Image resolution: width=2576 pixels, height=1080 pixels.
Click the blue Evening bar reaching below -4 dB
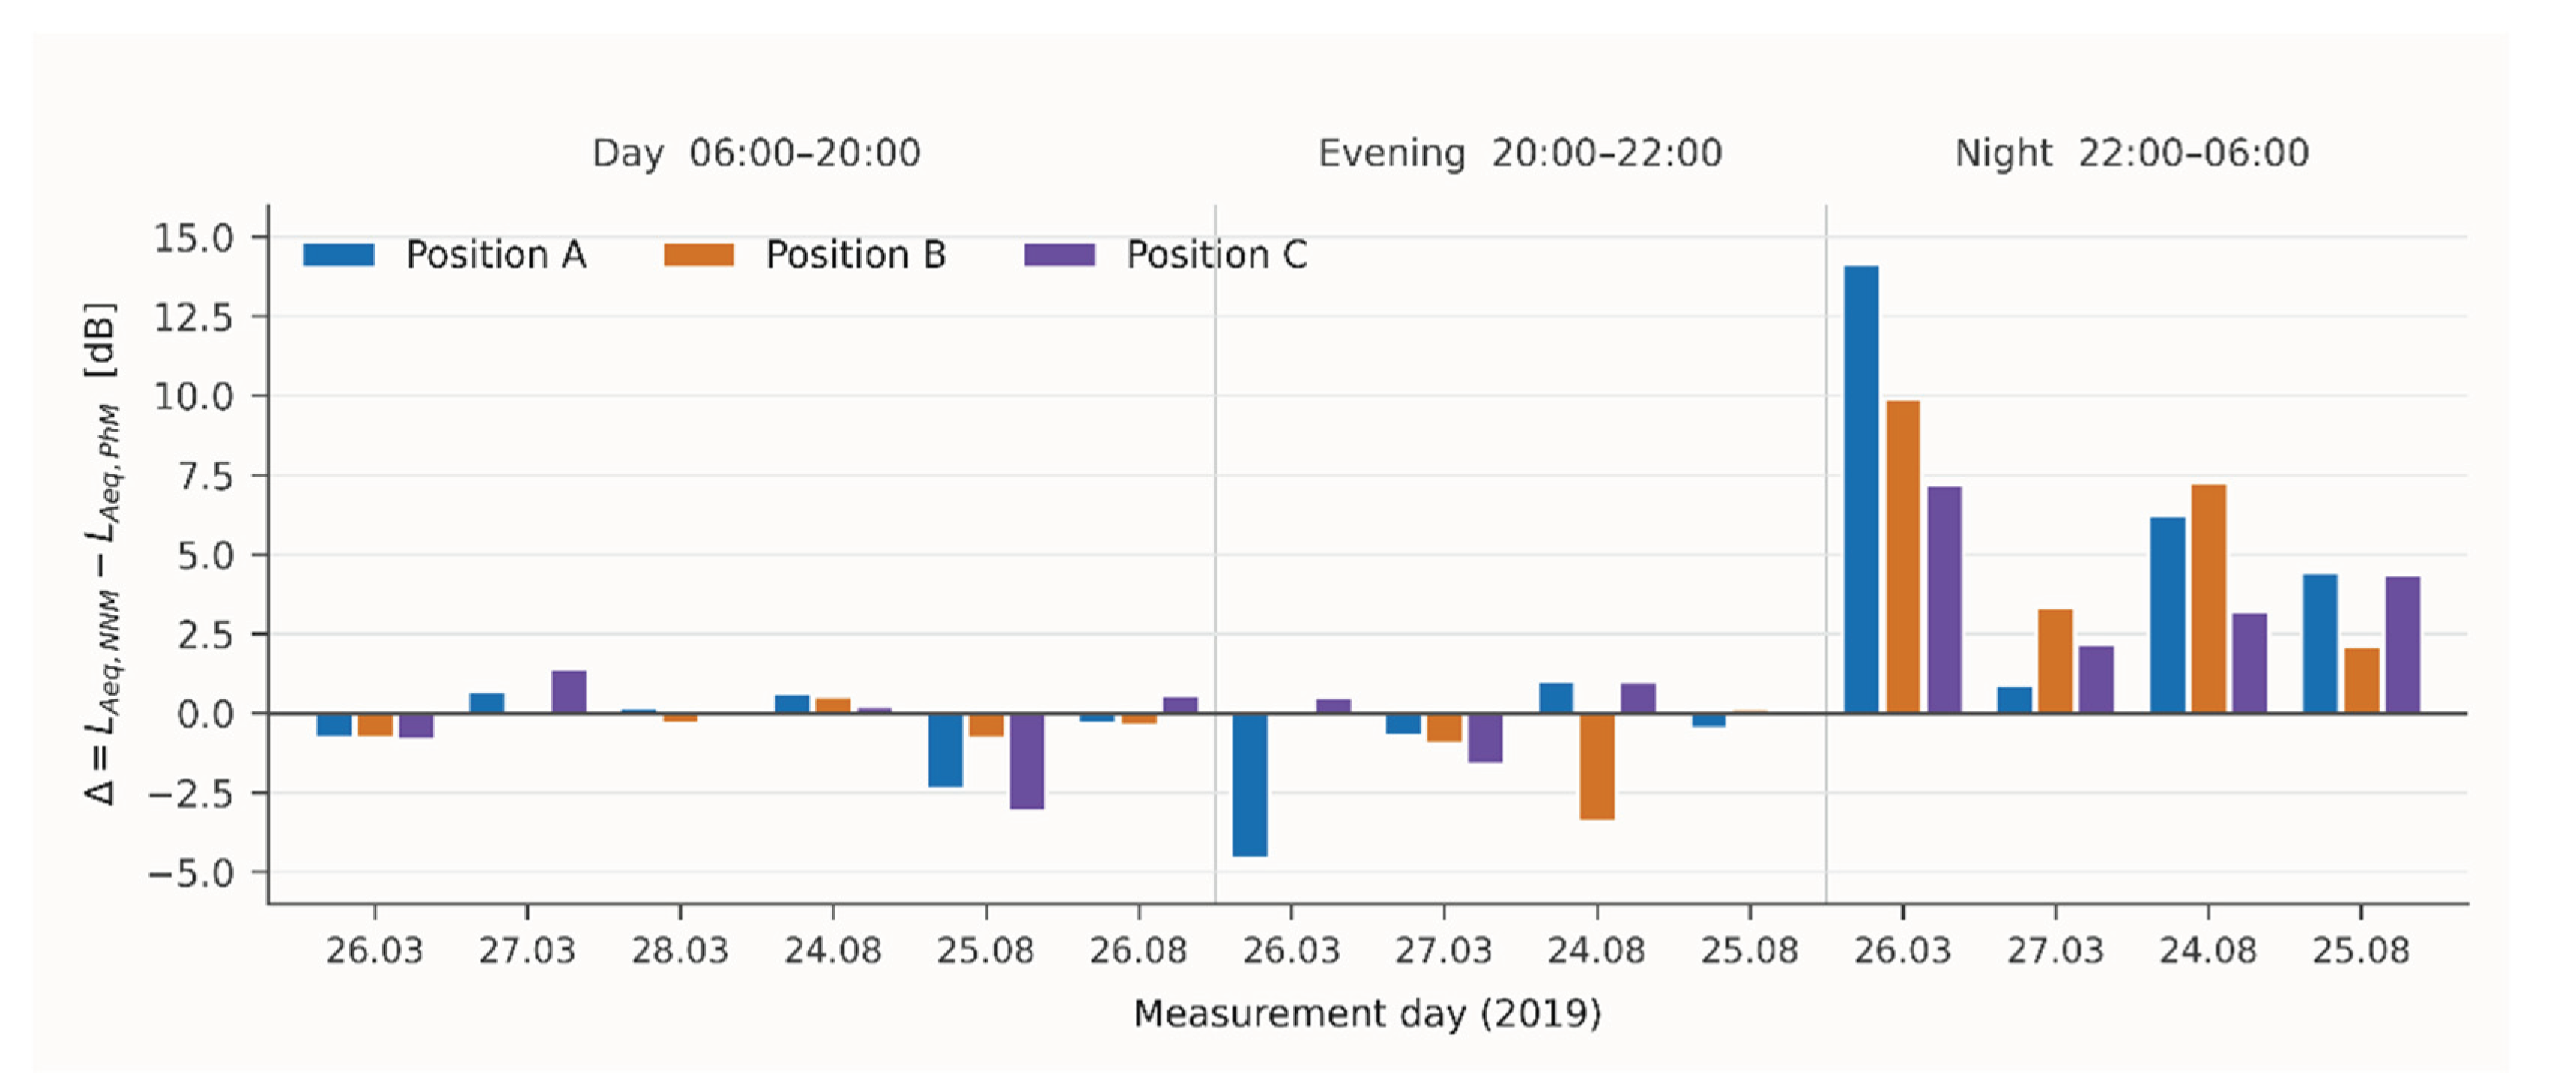coord(1250,785)
